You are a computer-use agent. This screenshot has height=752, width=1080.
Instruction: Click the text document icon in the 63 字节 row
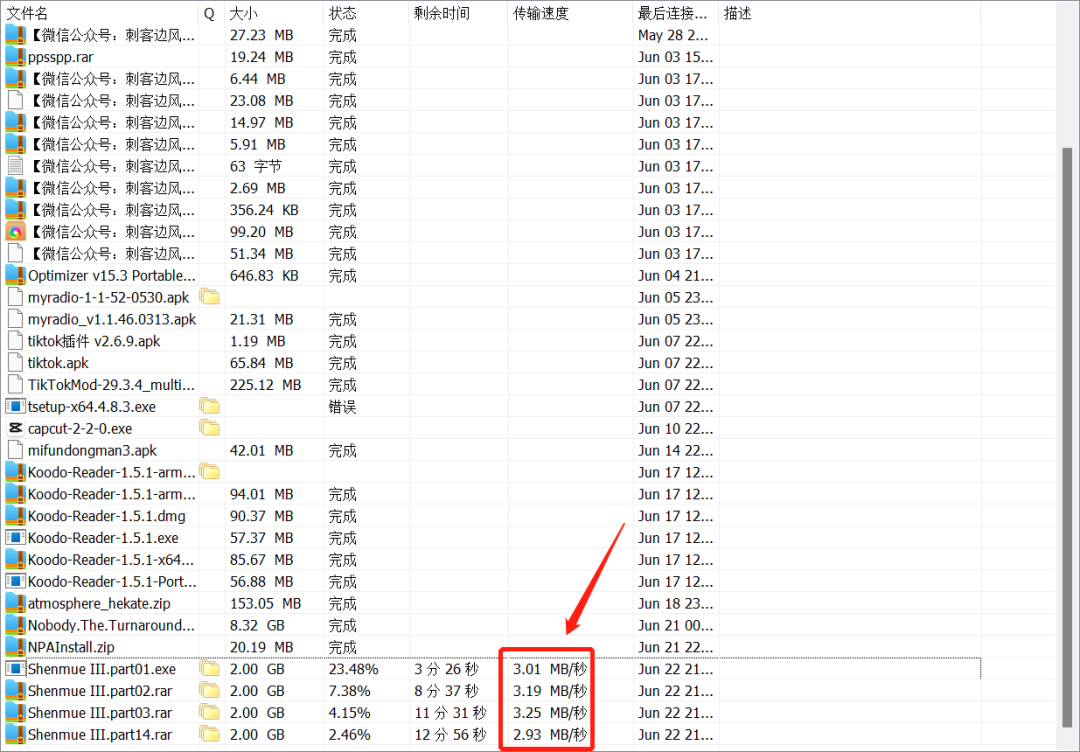tap(15, 166)
